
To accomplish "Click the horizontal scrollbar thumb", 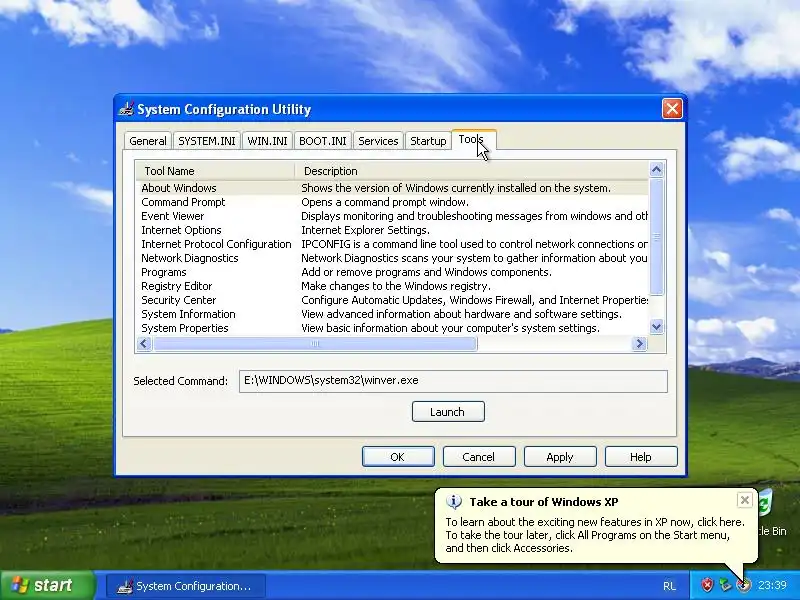I will 315,344.
